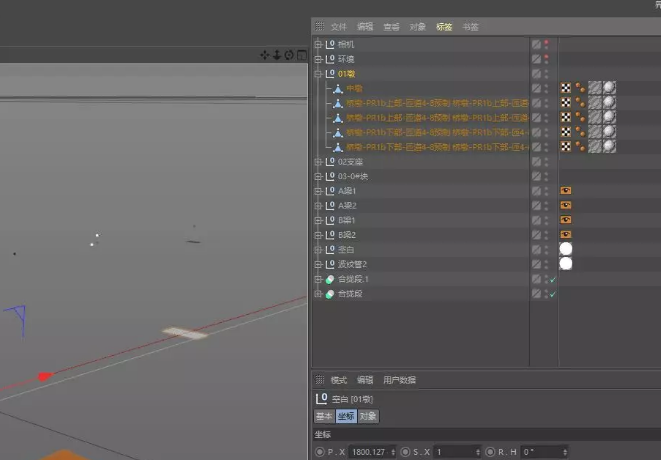This screenshot has width=661, height=460.
Task: Click the Attribute Manager grip handle icon
Action: (x=319, y=379)
